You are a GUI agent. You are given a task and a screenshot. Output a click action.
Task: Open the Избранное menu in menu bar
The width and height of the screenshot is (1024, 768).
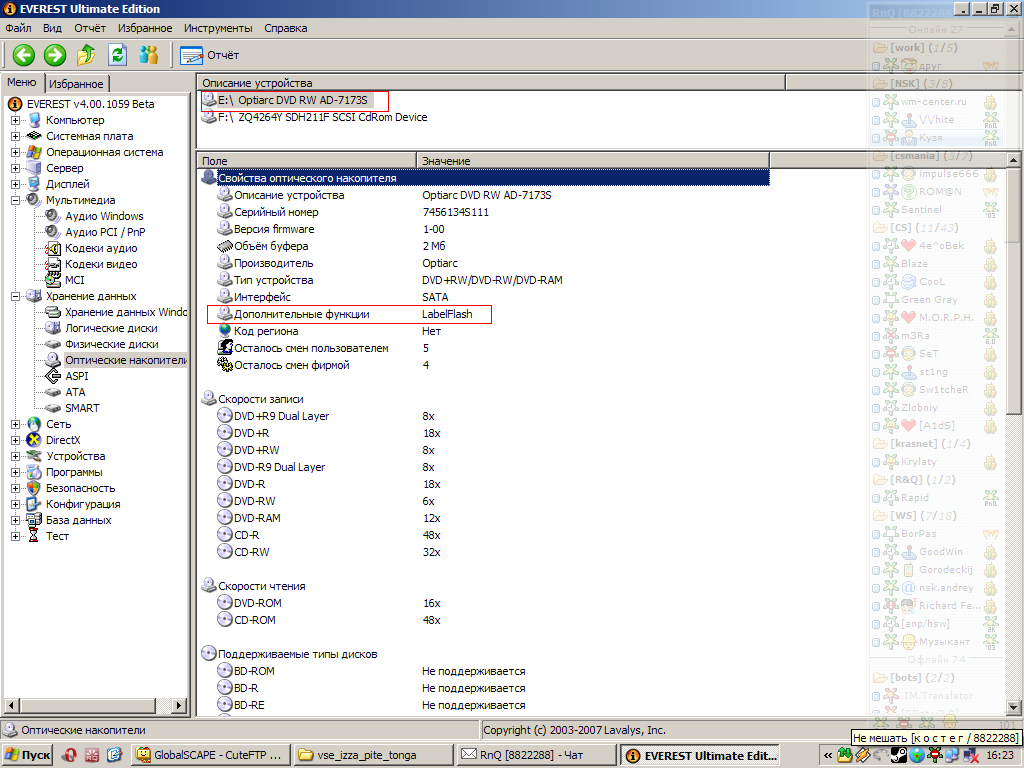[145, 28]
